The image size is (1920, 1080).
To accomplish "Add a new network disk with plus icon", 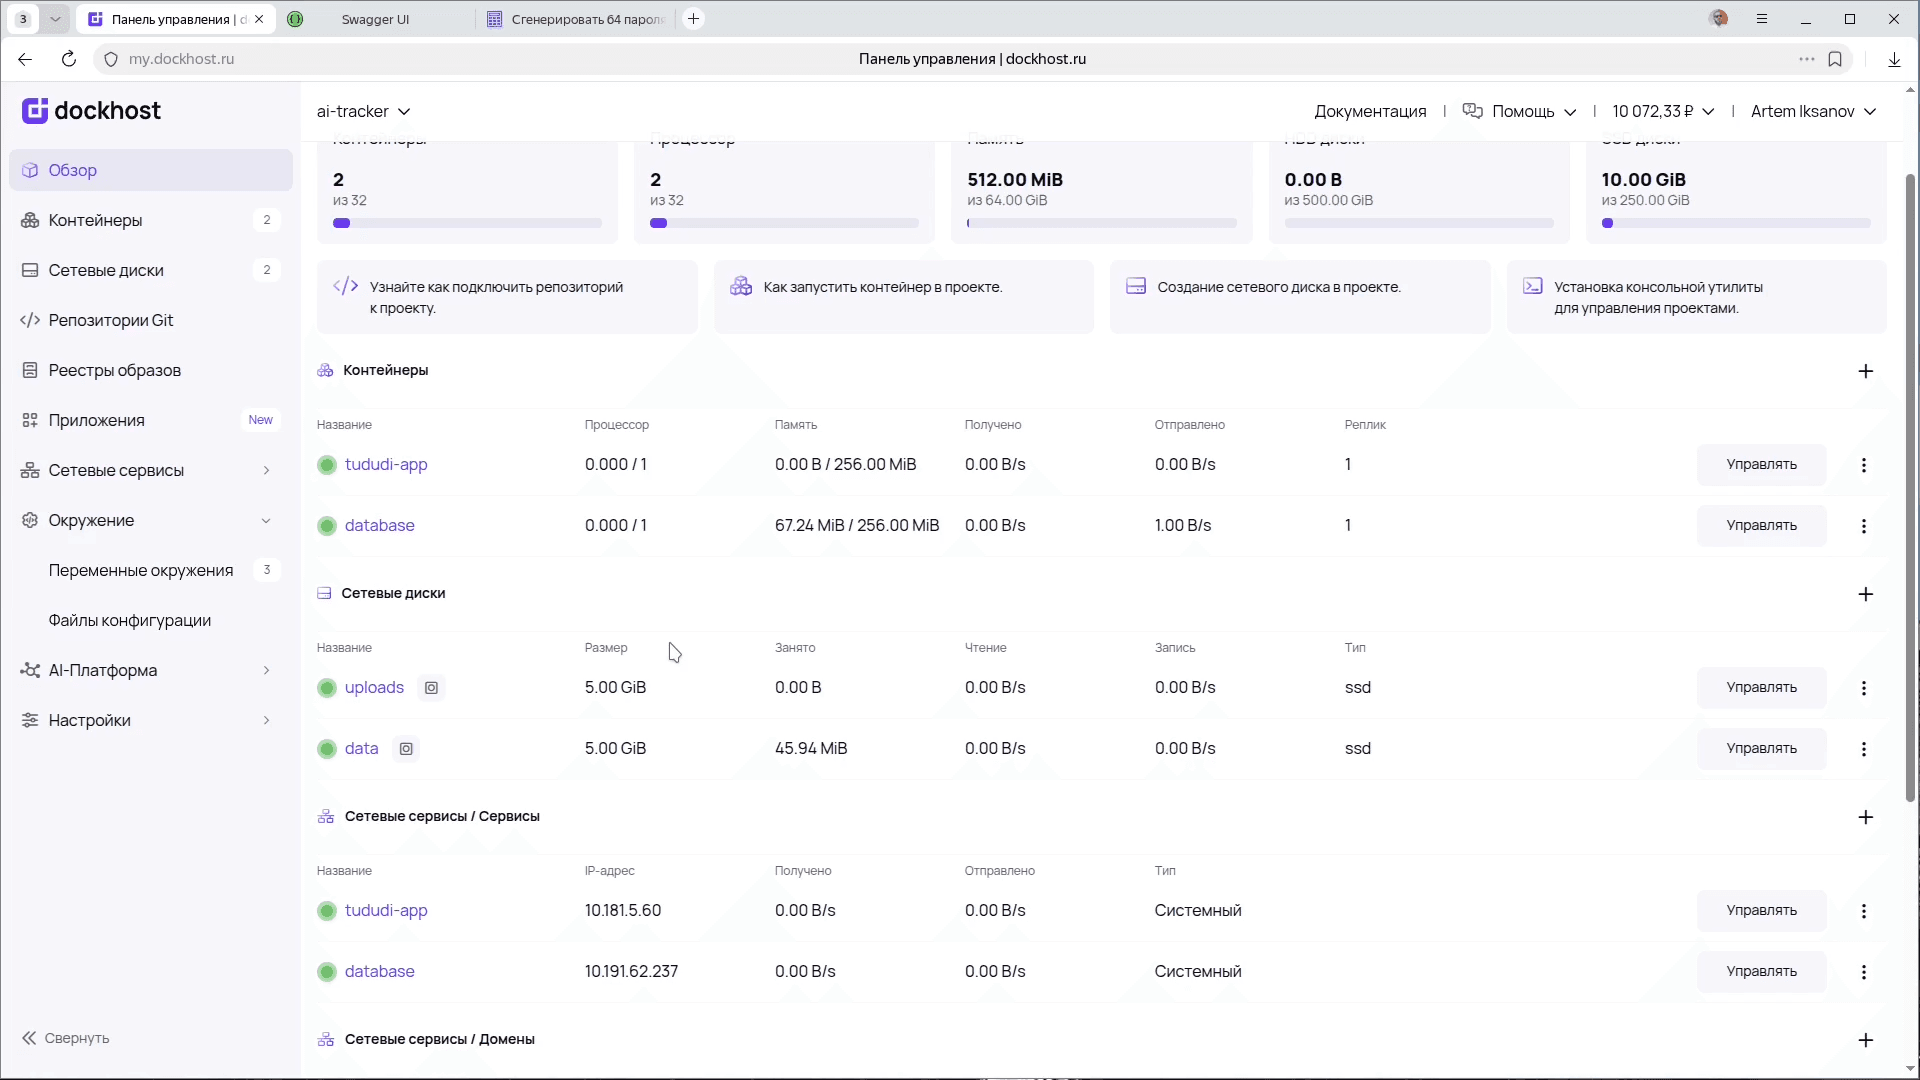I will [x=1865, y=594].
